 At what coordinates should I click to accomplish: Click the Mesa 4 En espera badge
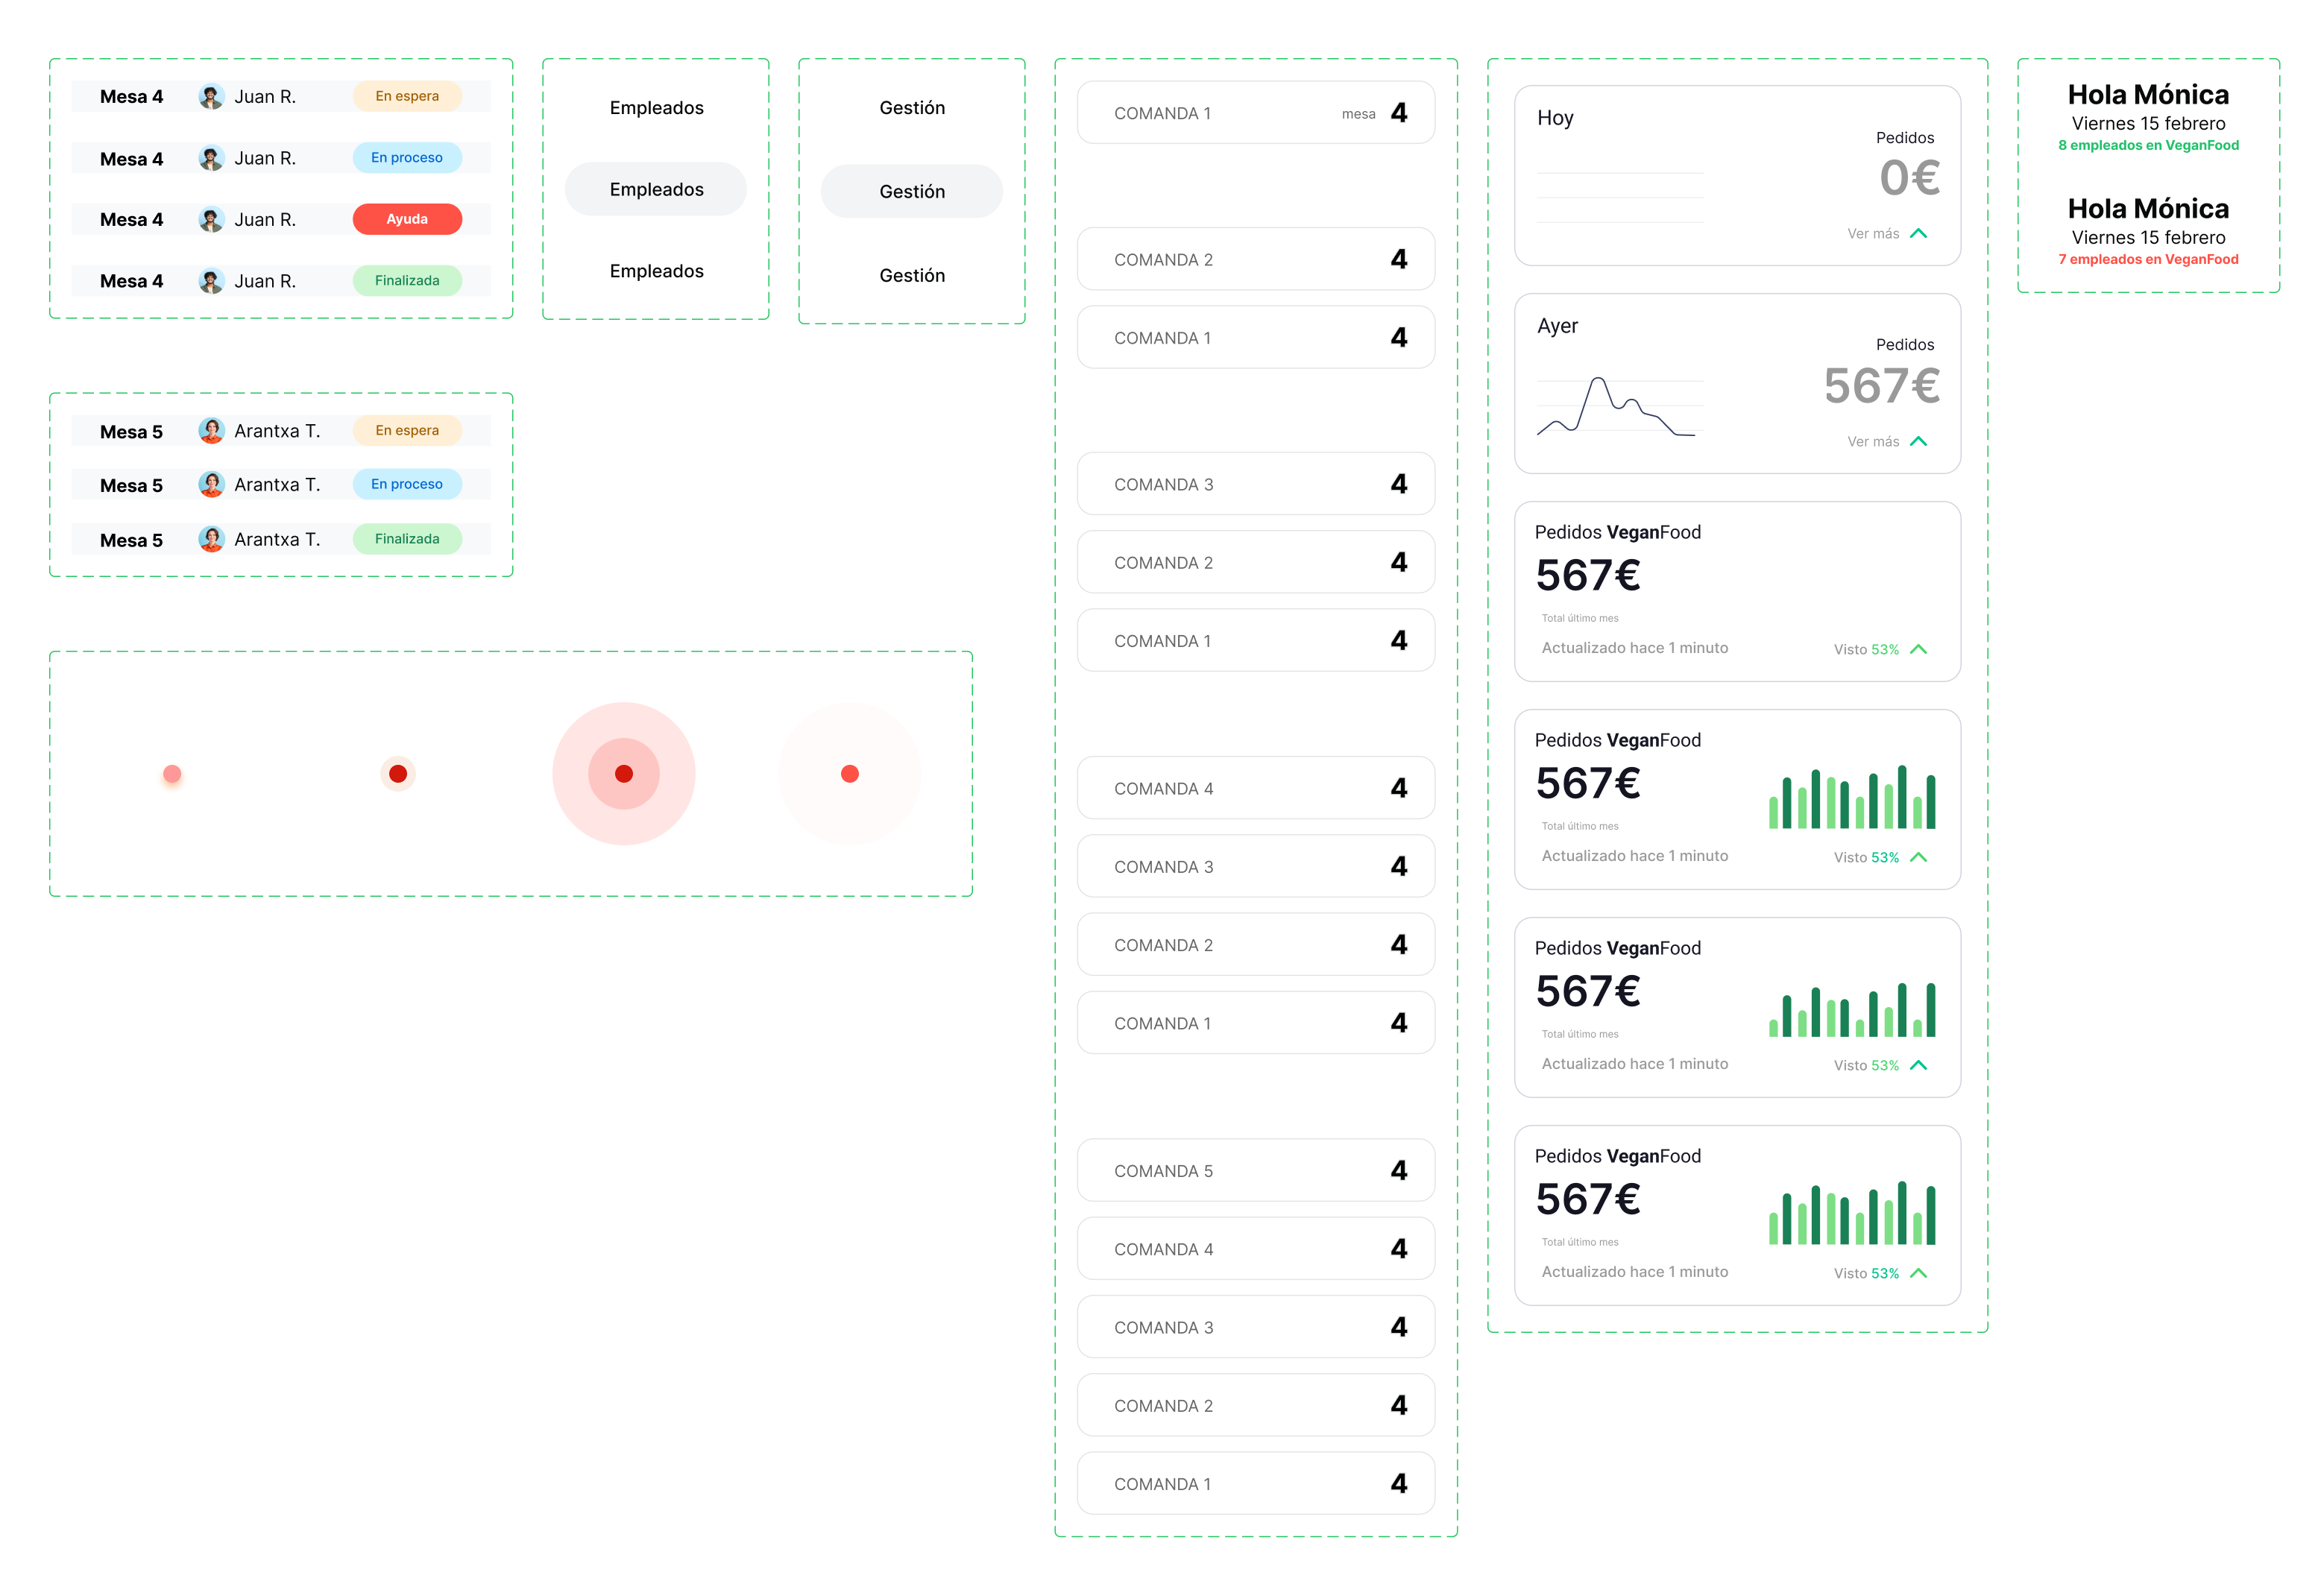407,96
